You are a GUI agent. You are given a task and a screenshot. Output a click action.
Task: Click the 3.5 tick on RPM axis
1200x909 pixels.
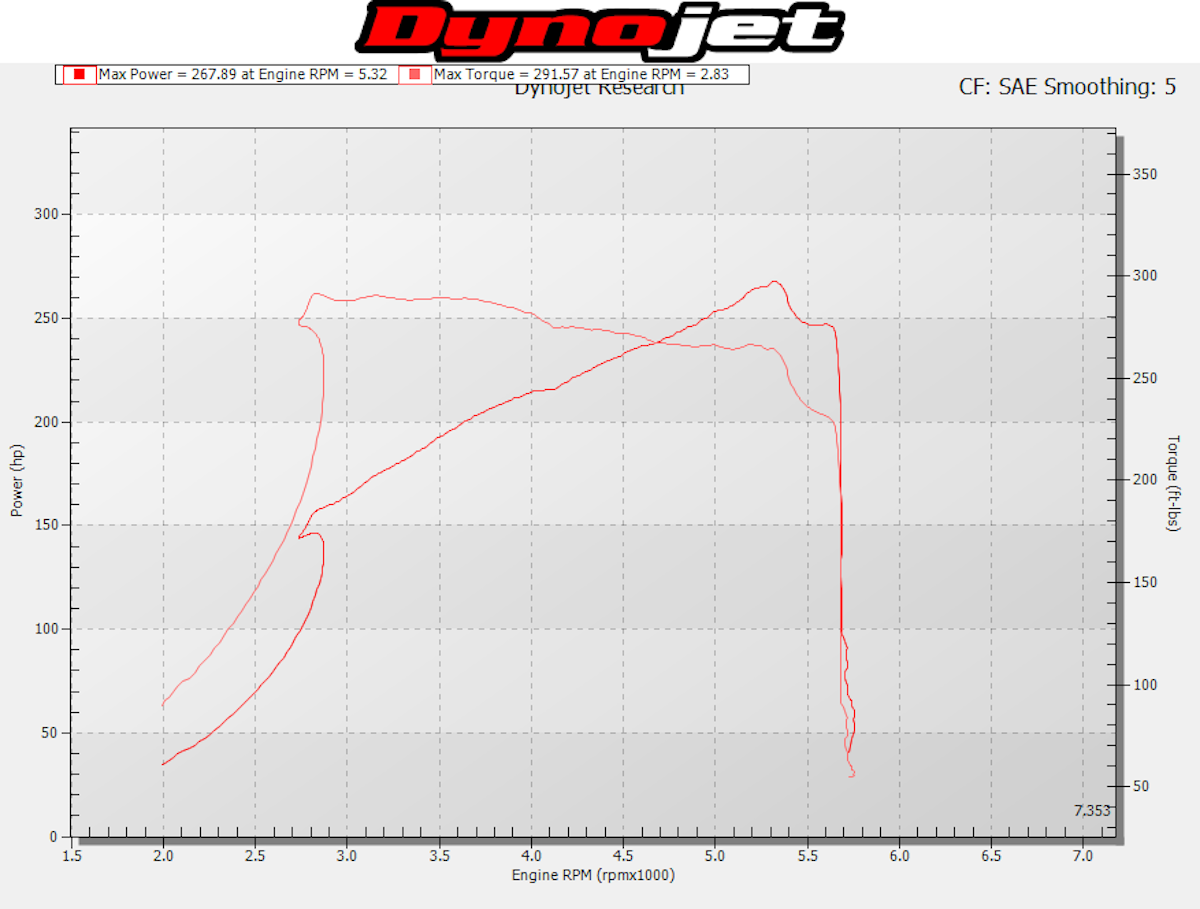tap(439, 856)
